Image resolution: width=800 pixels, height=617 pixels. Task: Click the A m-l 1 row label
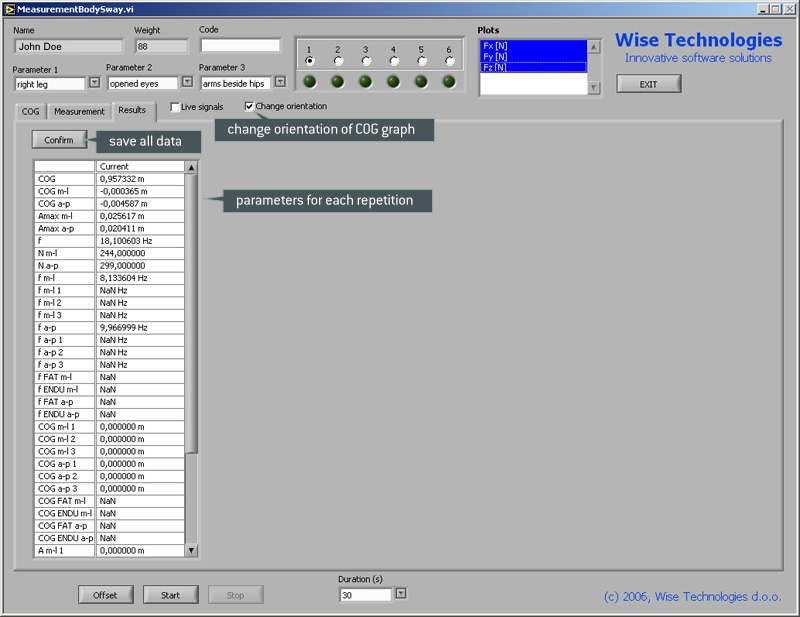(x=64, y=551)
